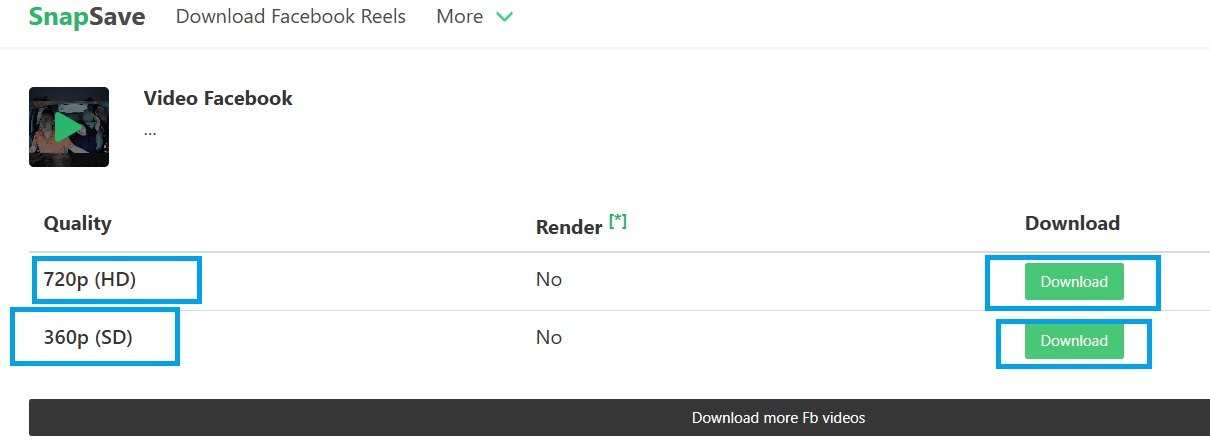The height and width of the screenshot is (448, 1210).
Task: Select the 360p (SD) quality row label
Action: (x=88, y=338)
